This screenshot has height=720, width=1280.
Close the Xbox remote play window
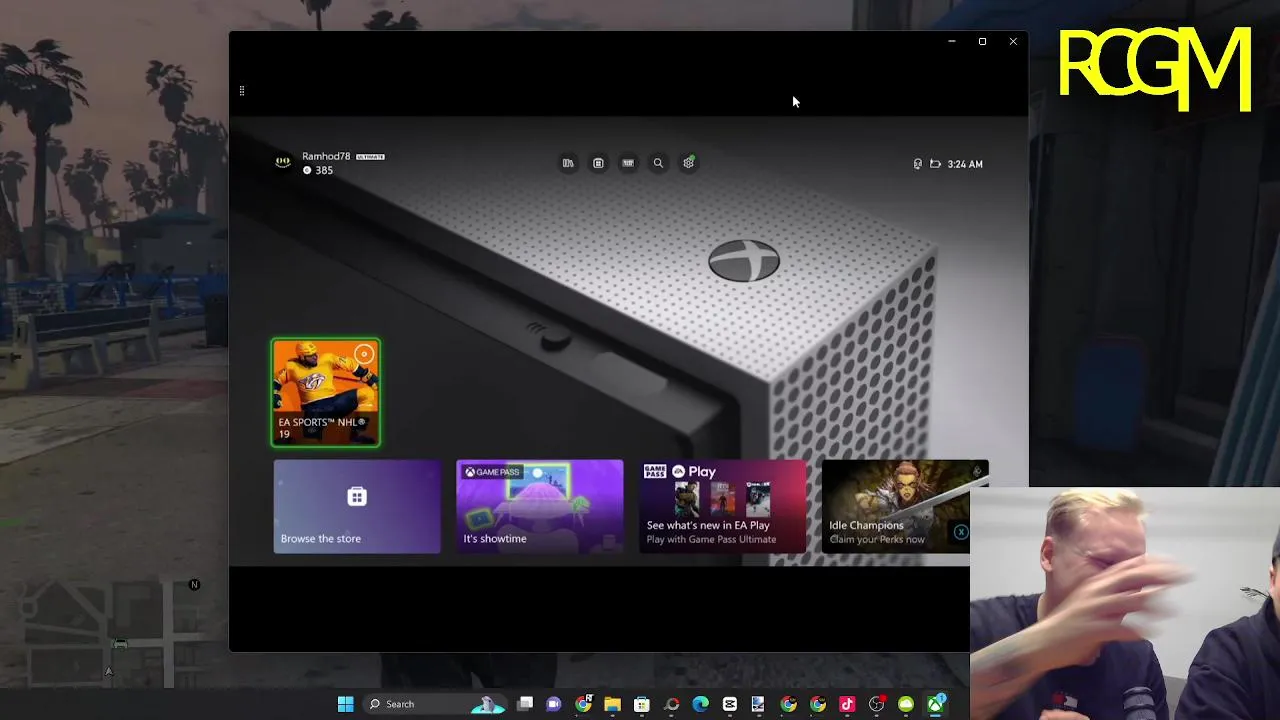coord(1013,42)
